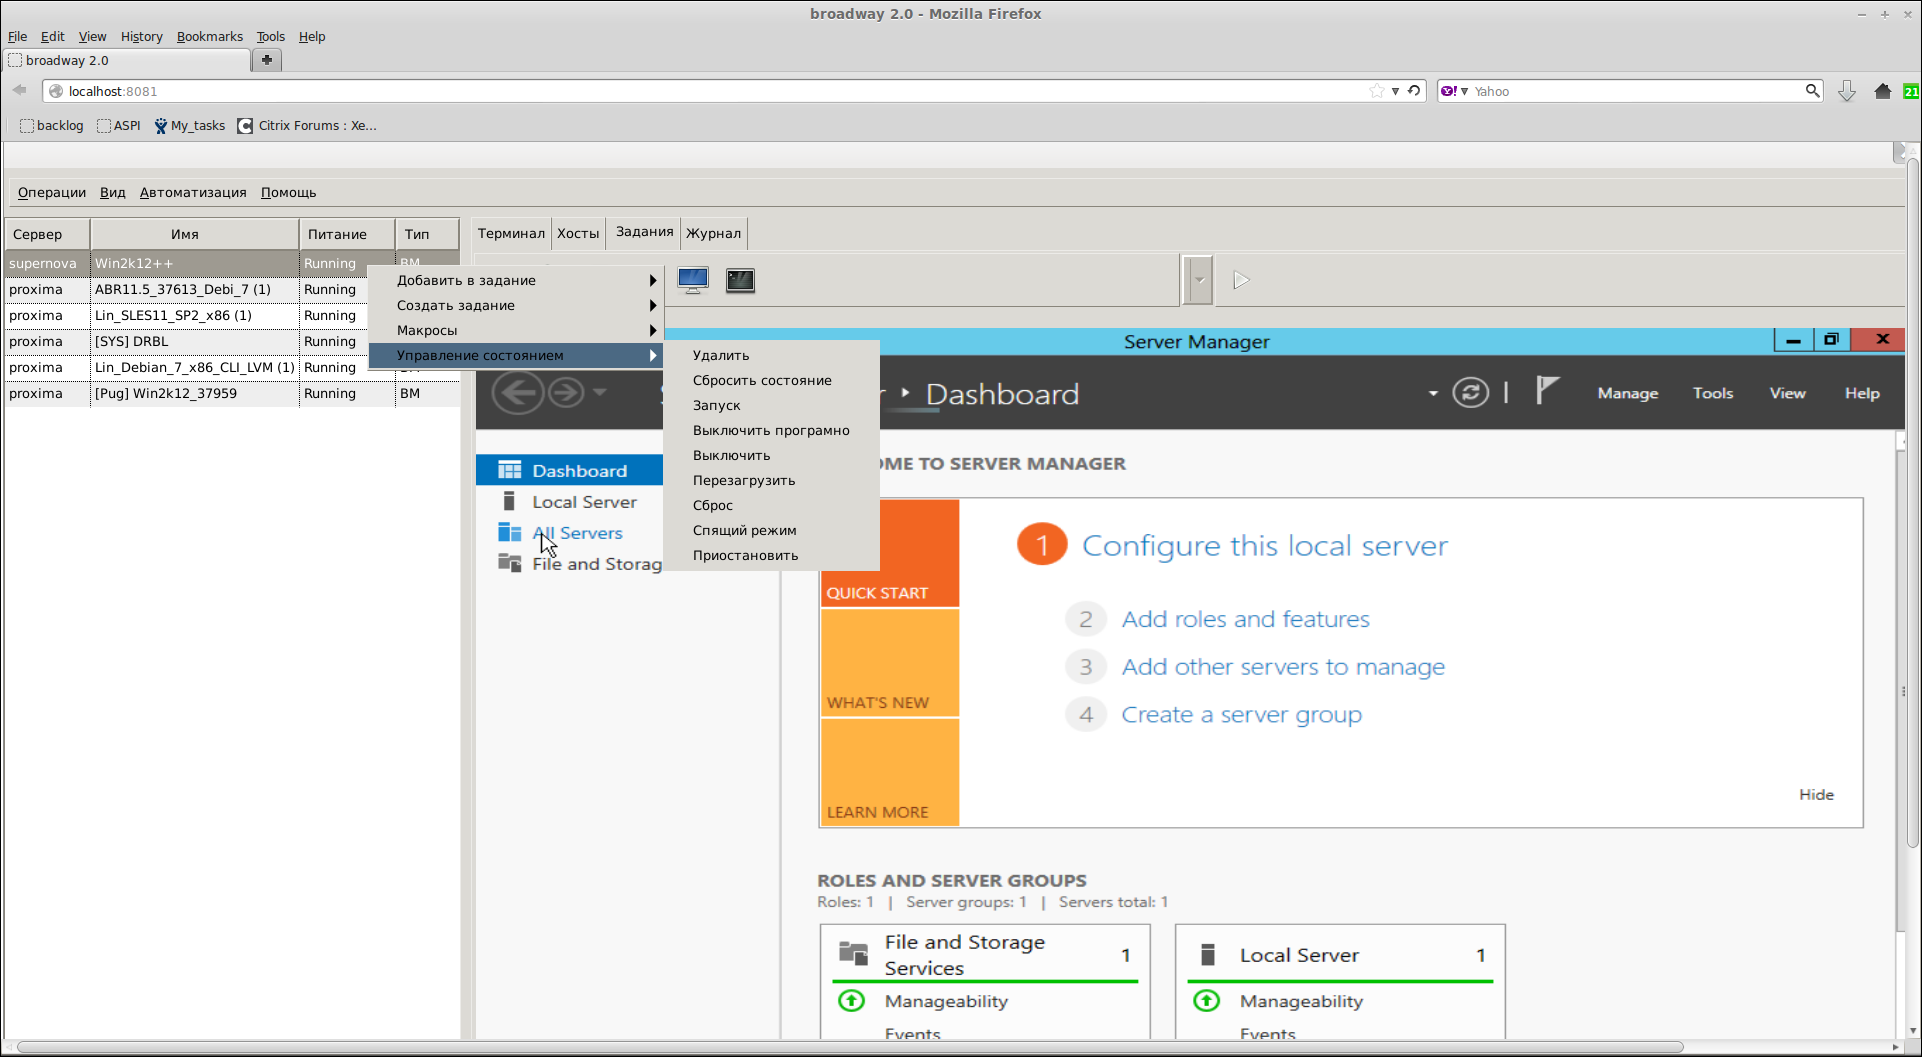Switch to the Задания tab
This screenshot has width=1922, height=1057.
(x=644, y=232)
